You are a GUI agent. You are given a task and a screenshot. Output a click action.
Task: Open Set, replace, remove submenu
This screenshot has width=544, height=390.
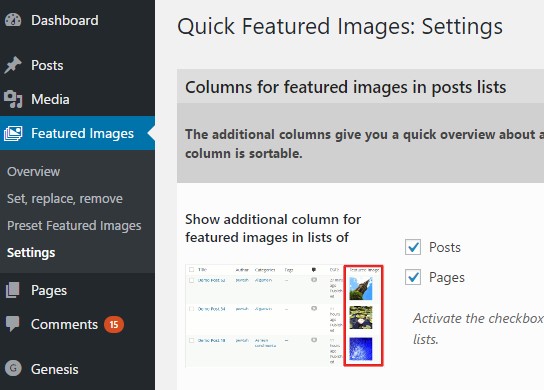tap(65, 198)
